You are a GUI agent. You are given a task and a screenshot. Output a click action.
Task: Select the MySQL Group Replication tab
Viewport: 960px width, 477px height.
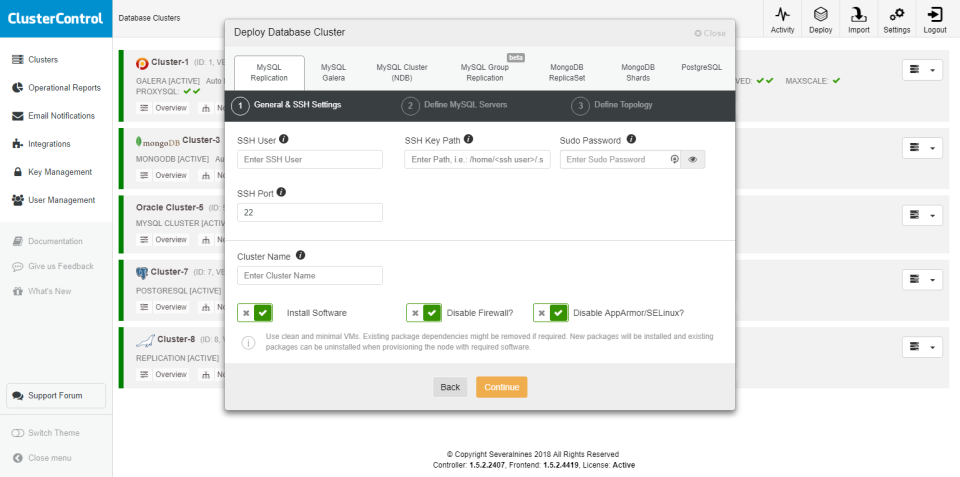(485, 73)
